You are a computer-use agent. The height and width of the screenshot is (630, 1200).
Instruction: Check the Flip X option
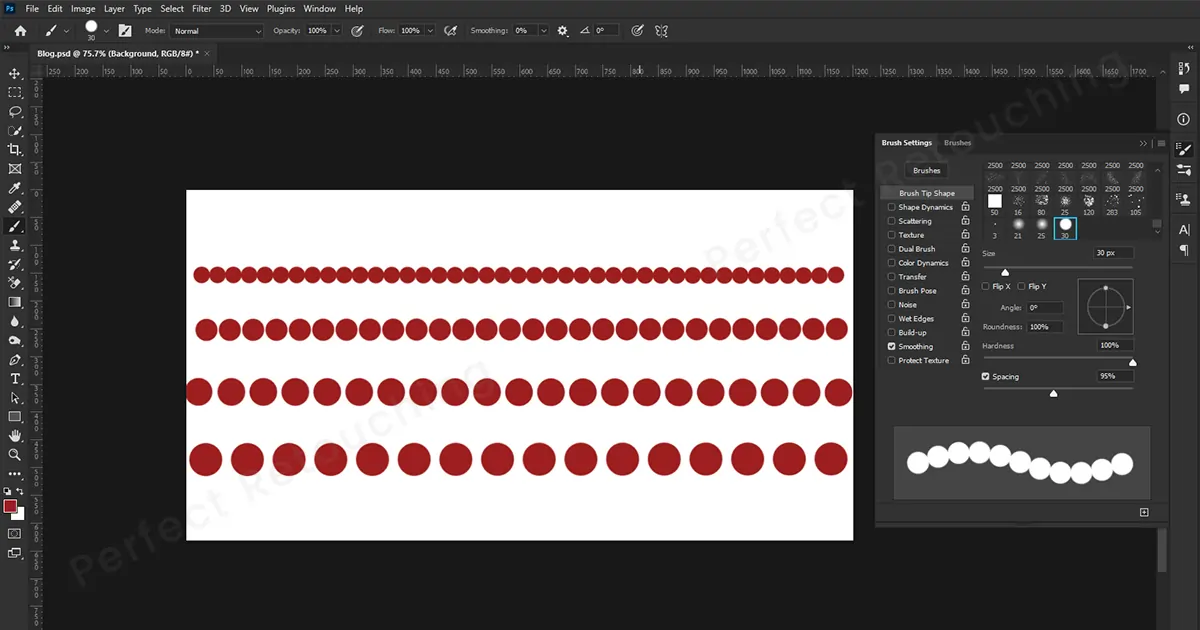986,285
